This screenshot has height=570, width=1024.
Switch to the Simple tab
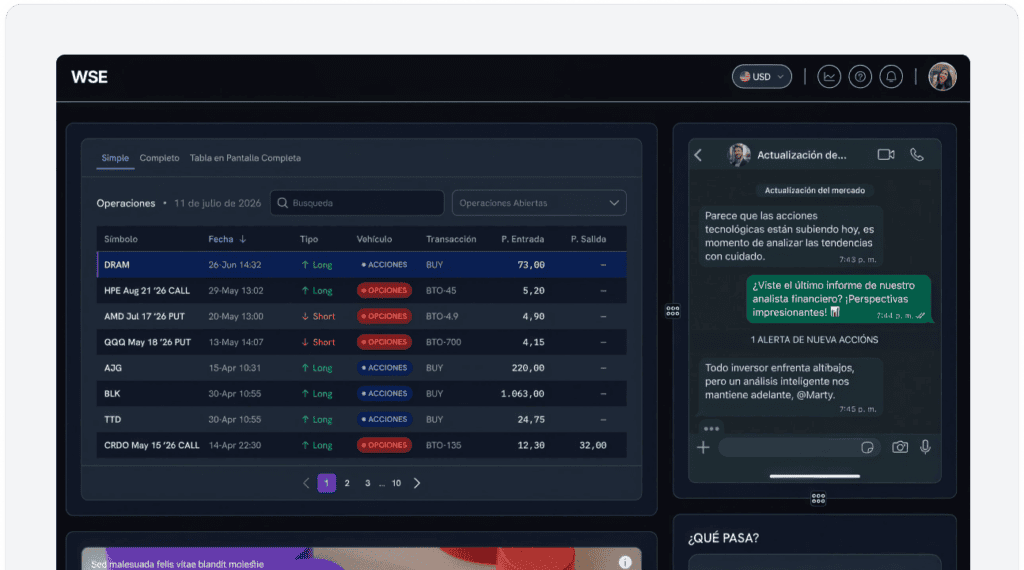[115, 158]
